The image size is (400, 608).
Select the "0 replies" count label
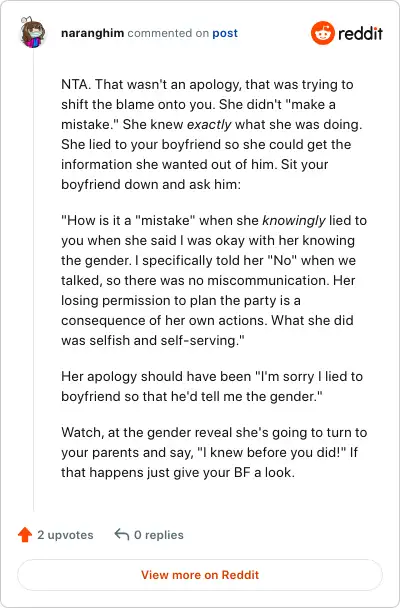[x=159, y=535]
